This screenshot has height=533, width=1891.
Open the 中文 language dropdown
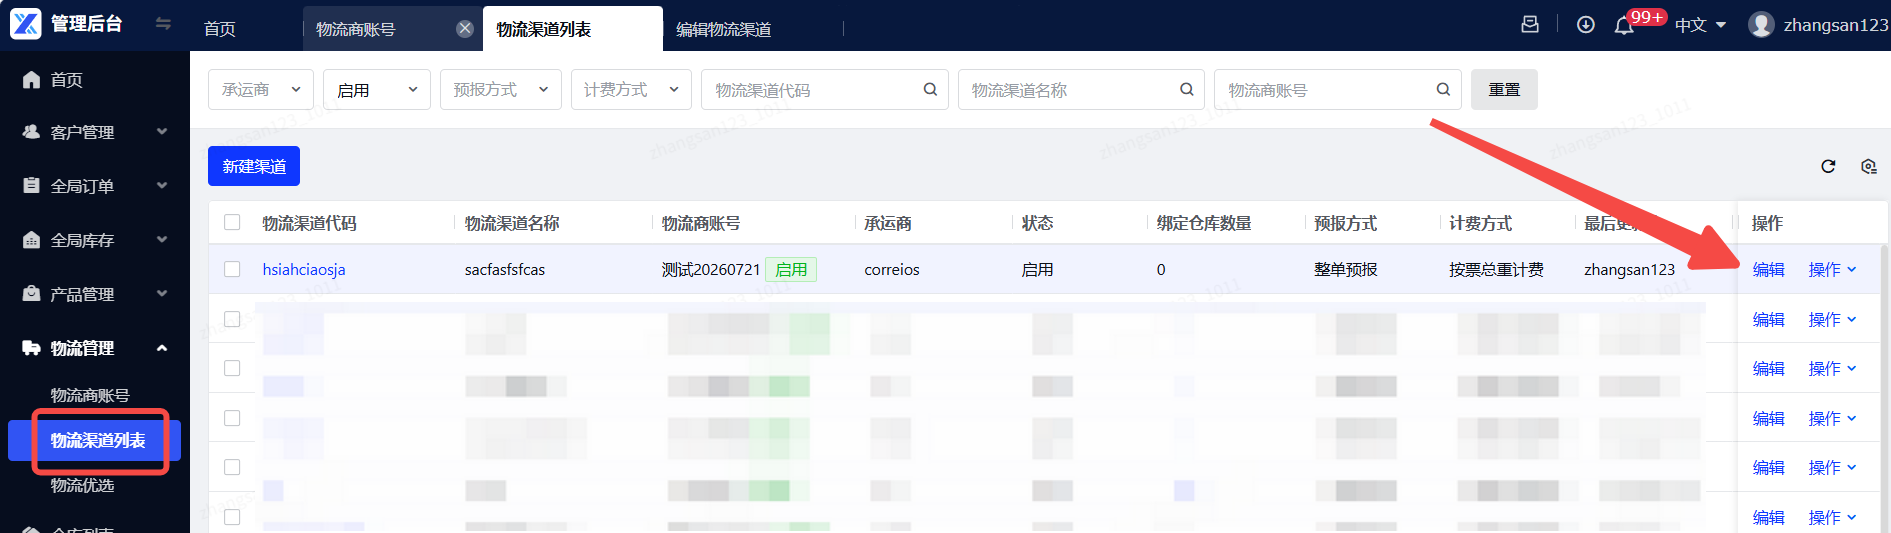point(1700,25)
